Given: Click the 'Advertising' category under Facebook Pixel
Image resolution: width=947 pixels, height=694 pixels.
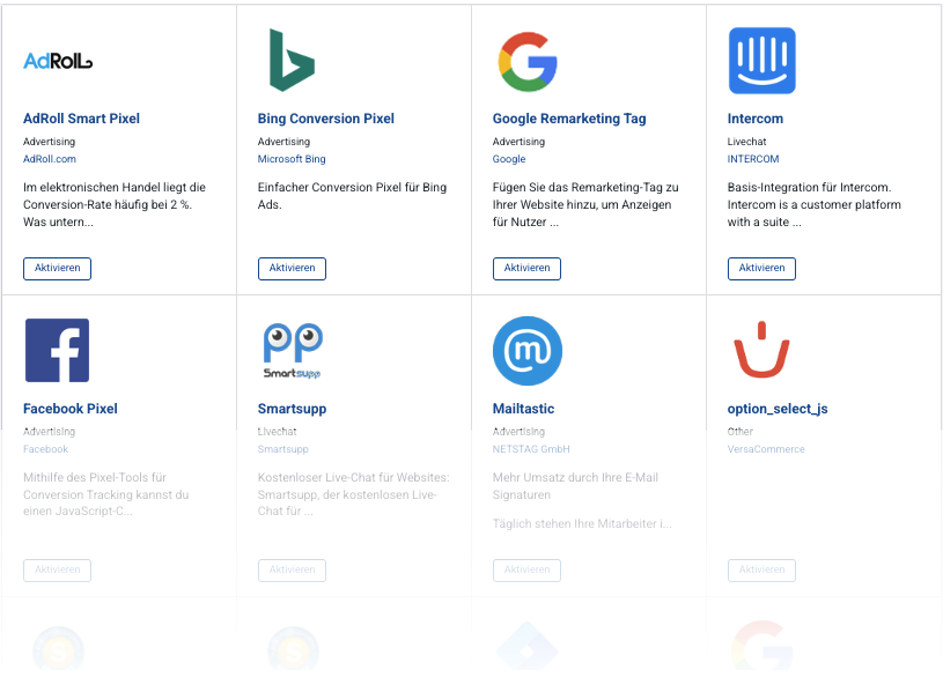Looking at the screenshot, I should (50, 431).
